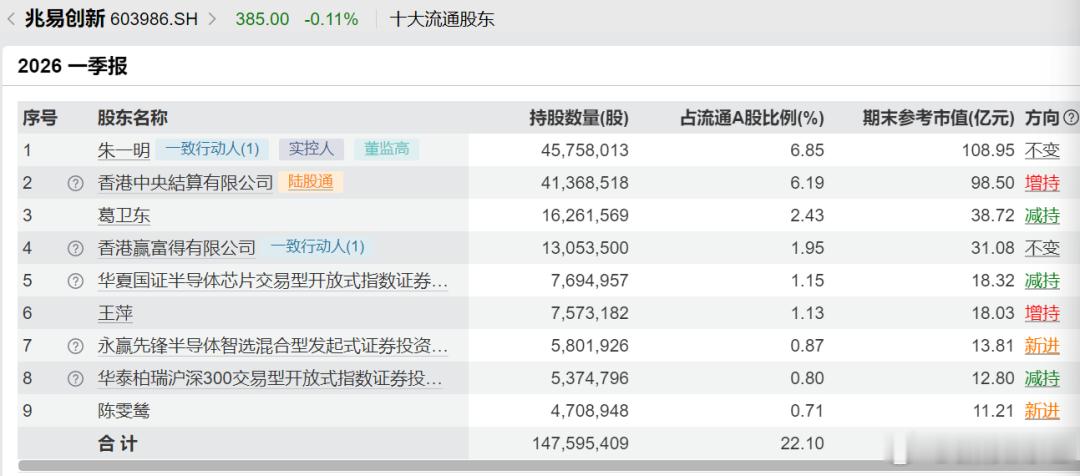1080x476 pixels.
Task: Click 减持 direction for 华夏国证 fund row
Action: (1042, 281)
